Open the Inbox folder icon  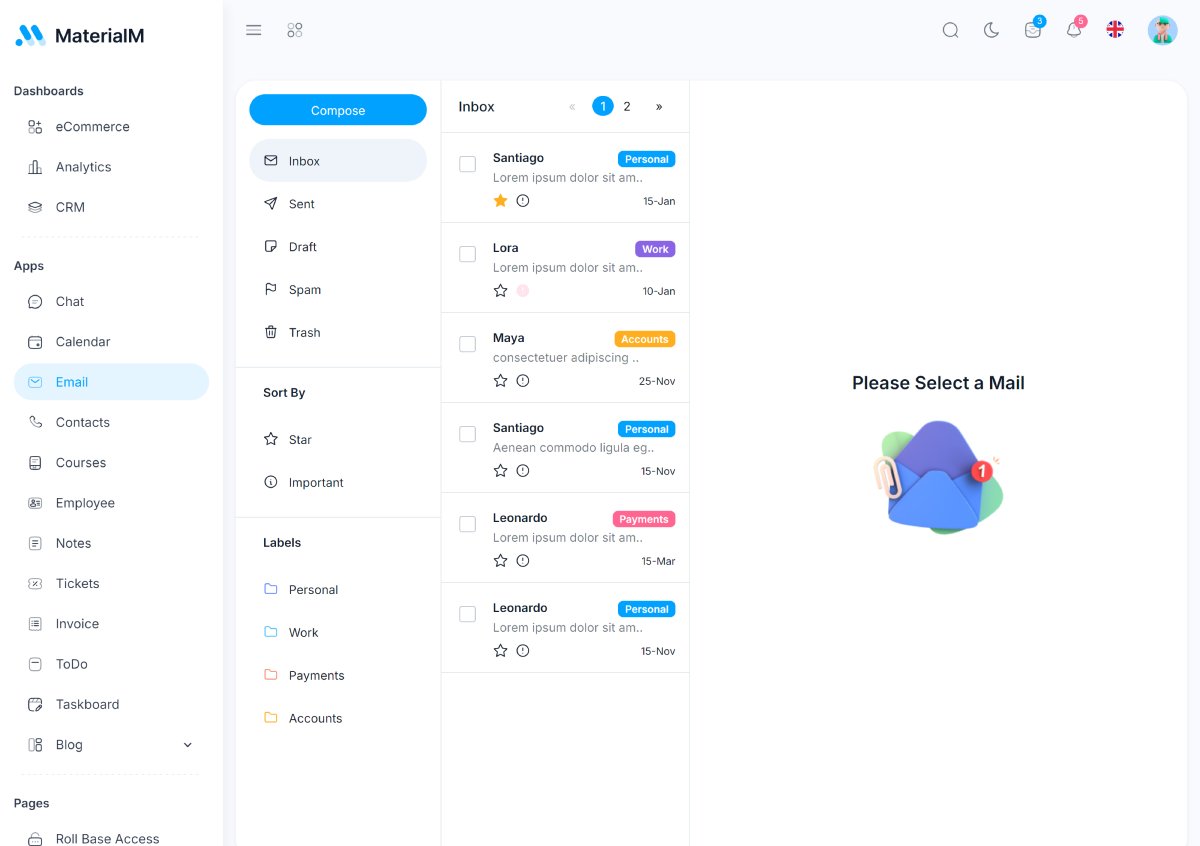(270, 160)
